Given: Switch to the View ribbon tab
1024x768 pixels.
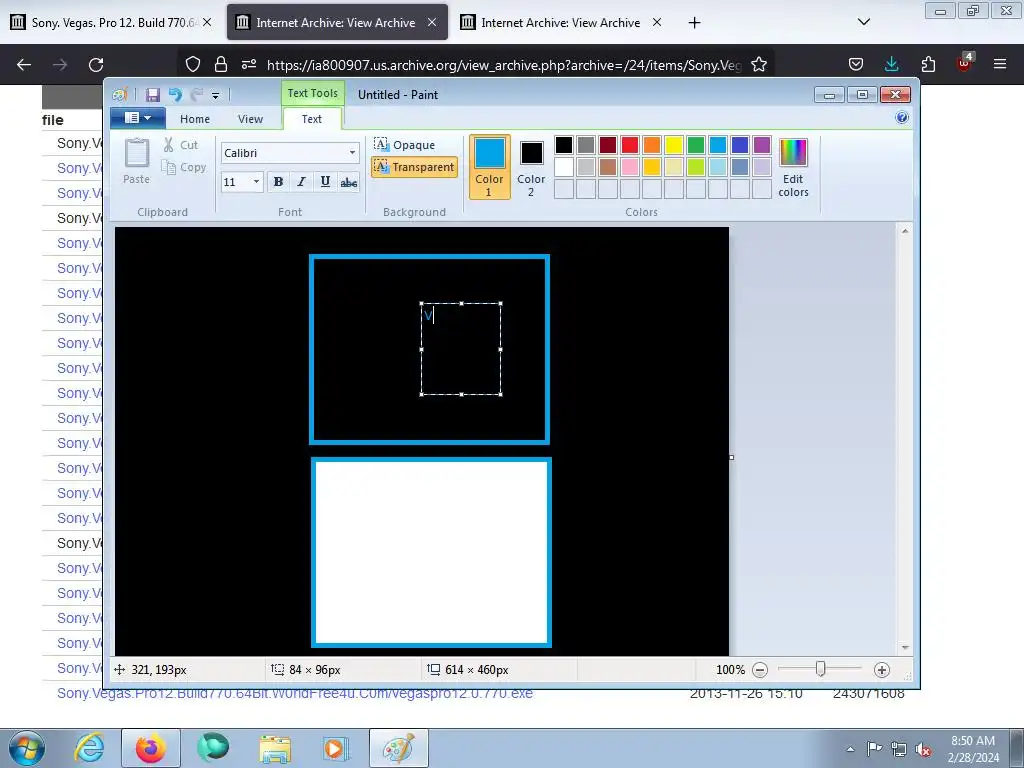Looking at the screenshot, I should [x=250, y=119].
